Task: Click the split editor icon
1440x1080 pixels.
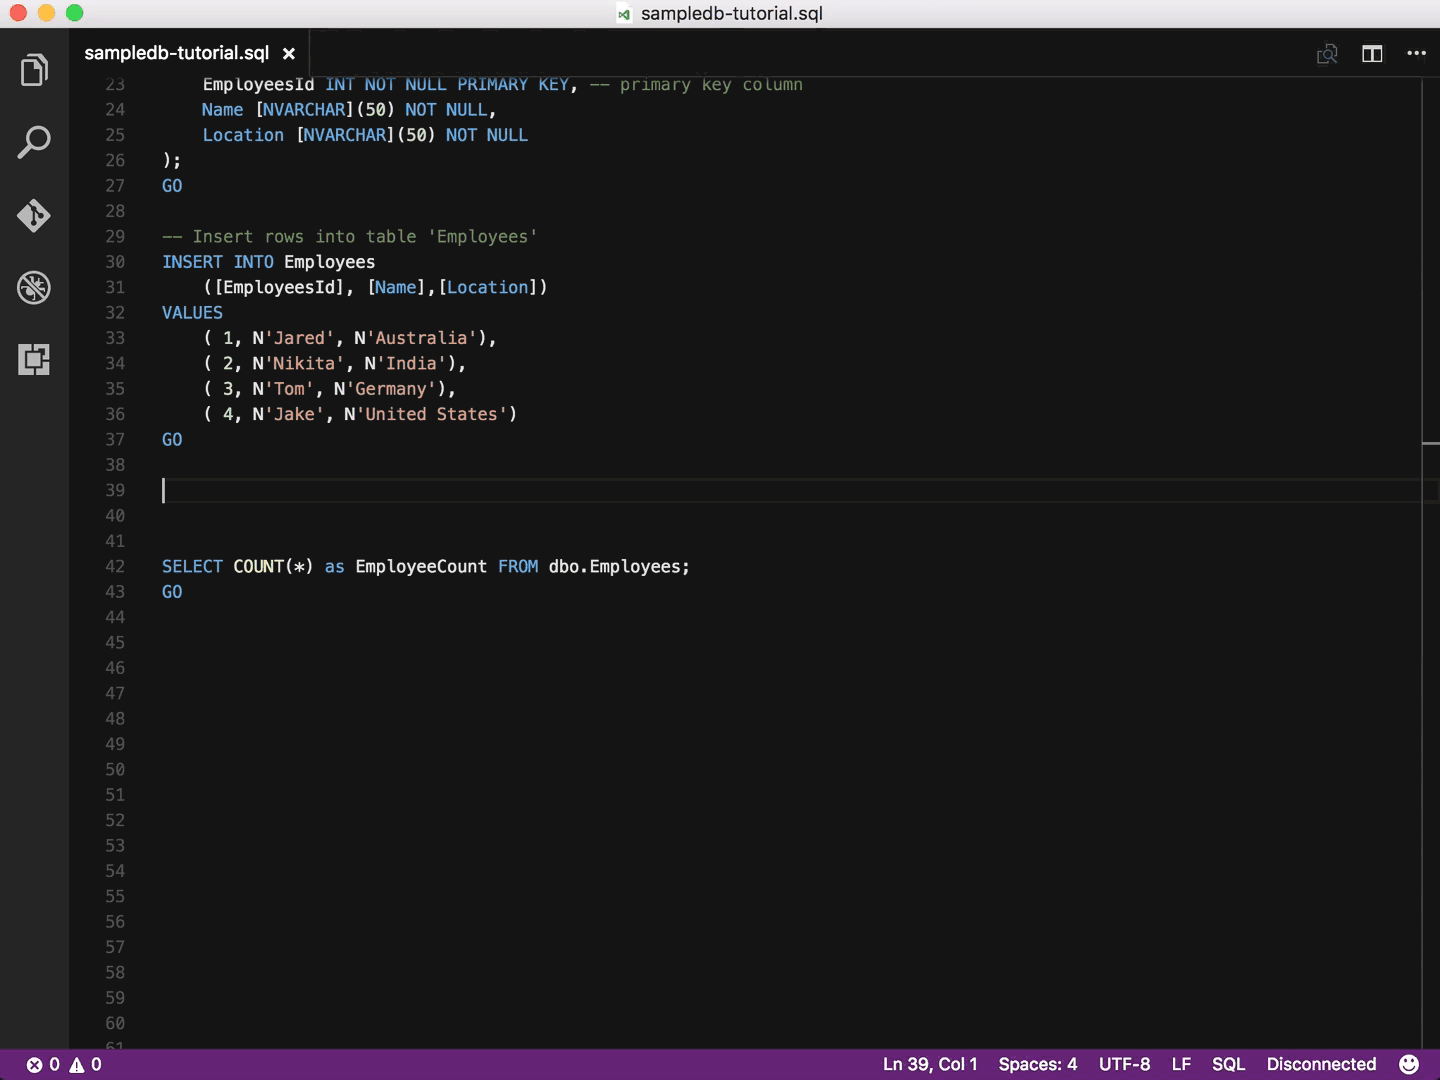Action: coord(1372,54)
